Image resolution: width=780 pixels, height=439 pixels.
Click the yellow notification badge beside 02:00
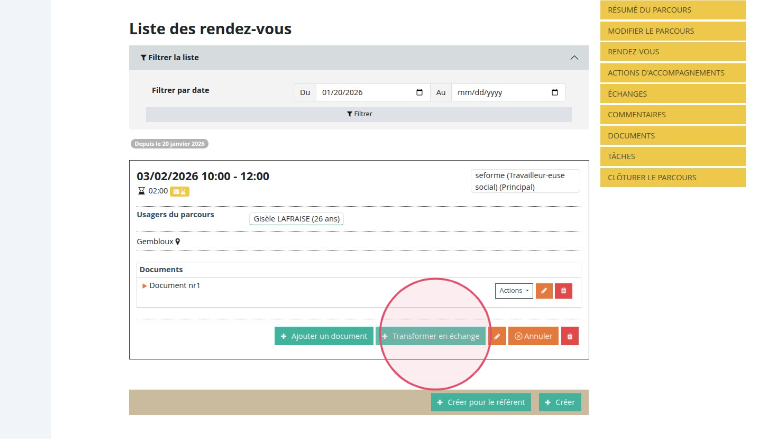[x=179, y=190]
